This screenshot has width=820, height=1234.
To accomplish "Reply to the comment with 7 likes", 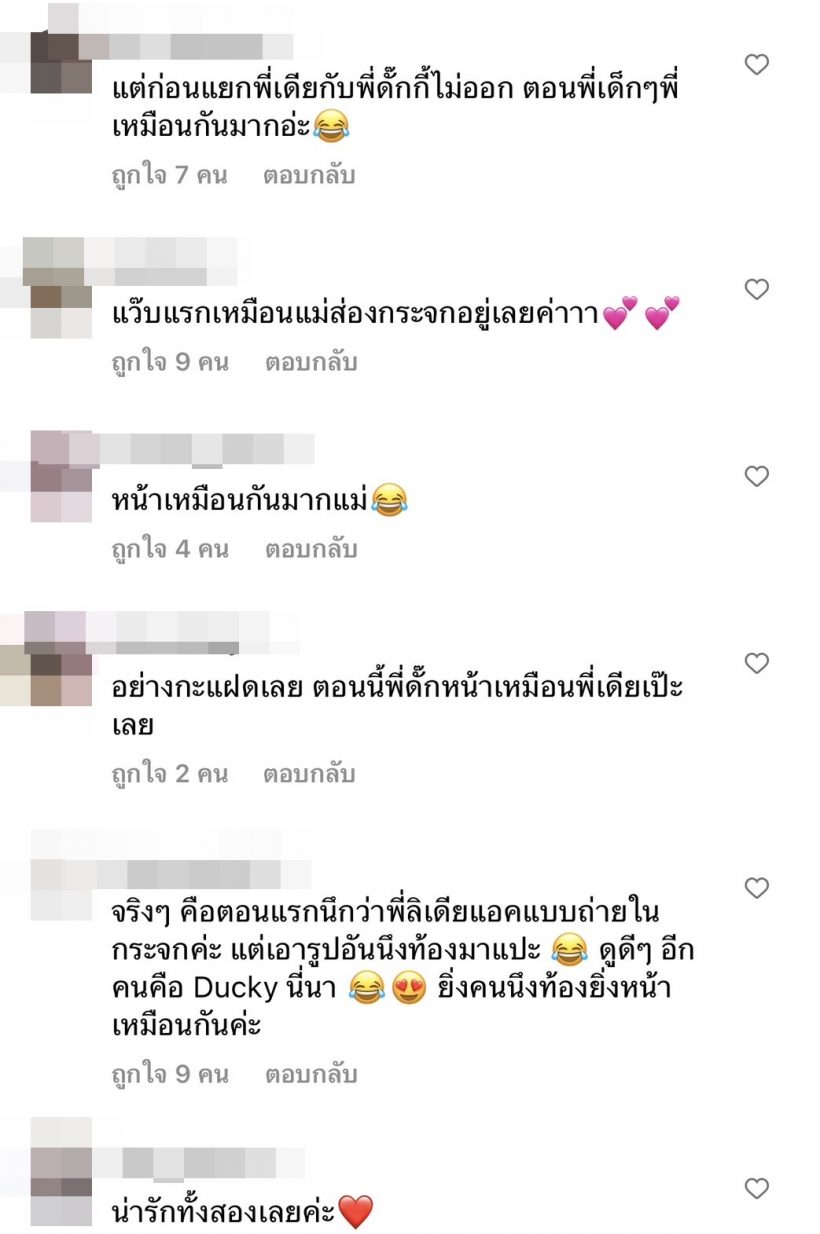I will (309, 175).
